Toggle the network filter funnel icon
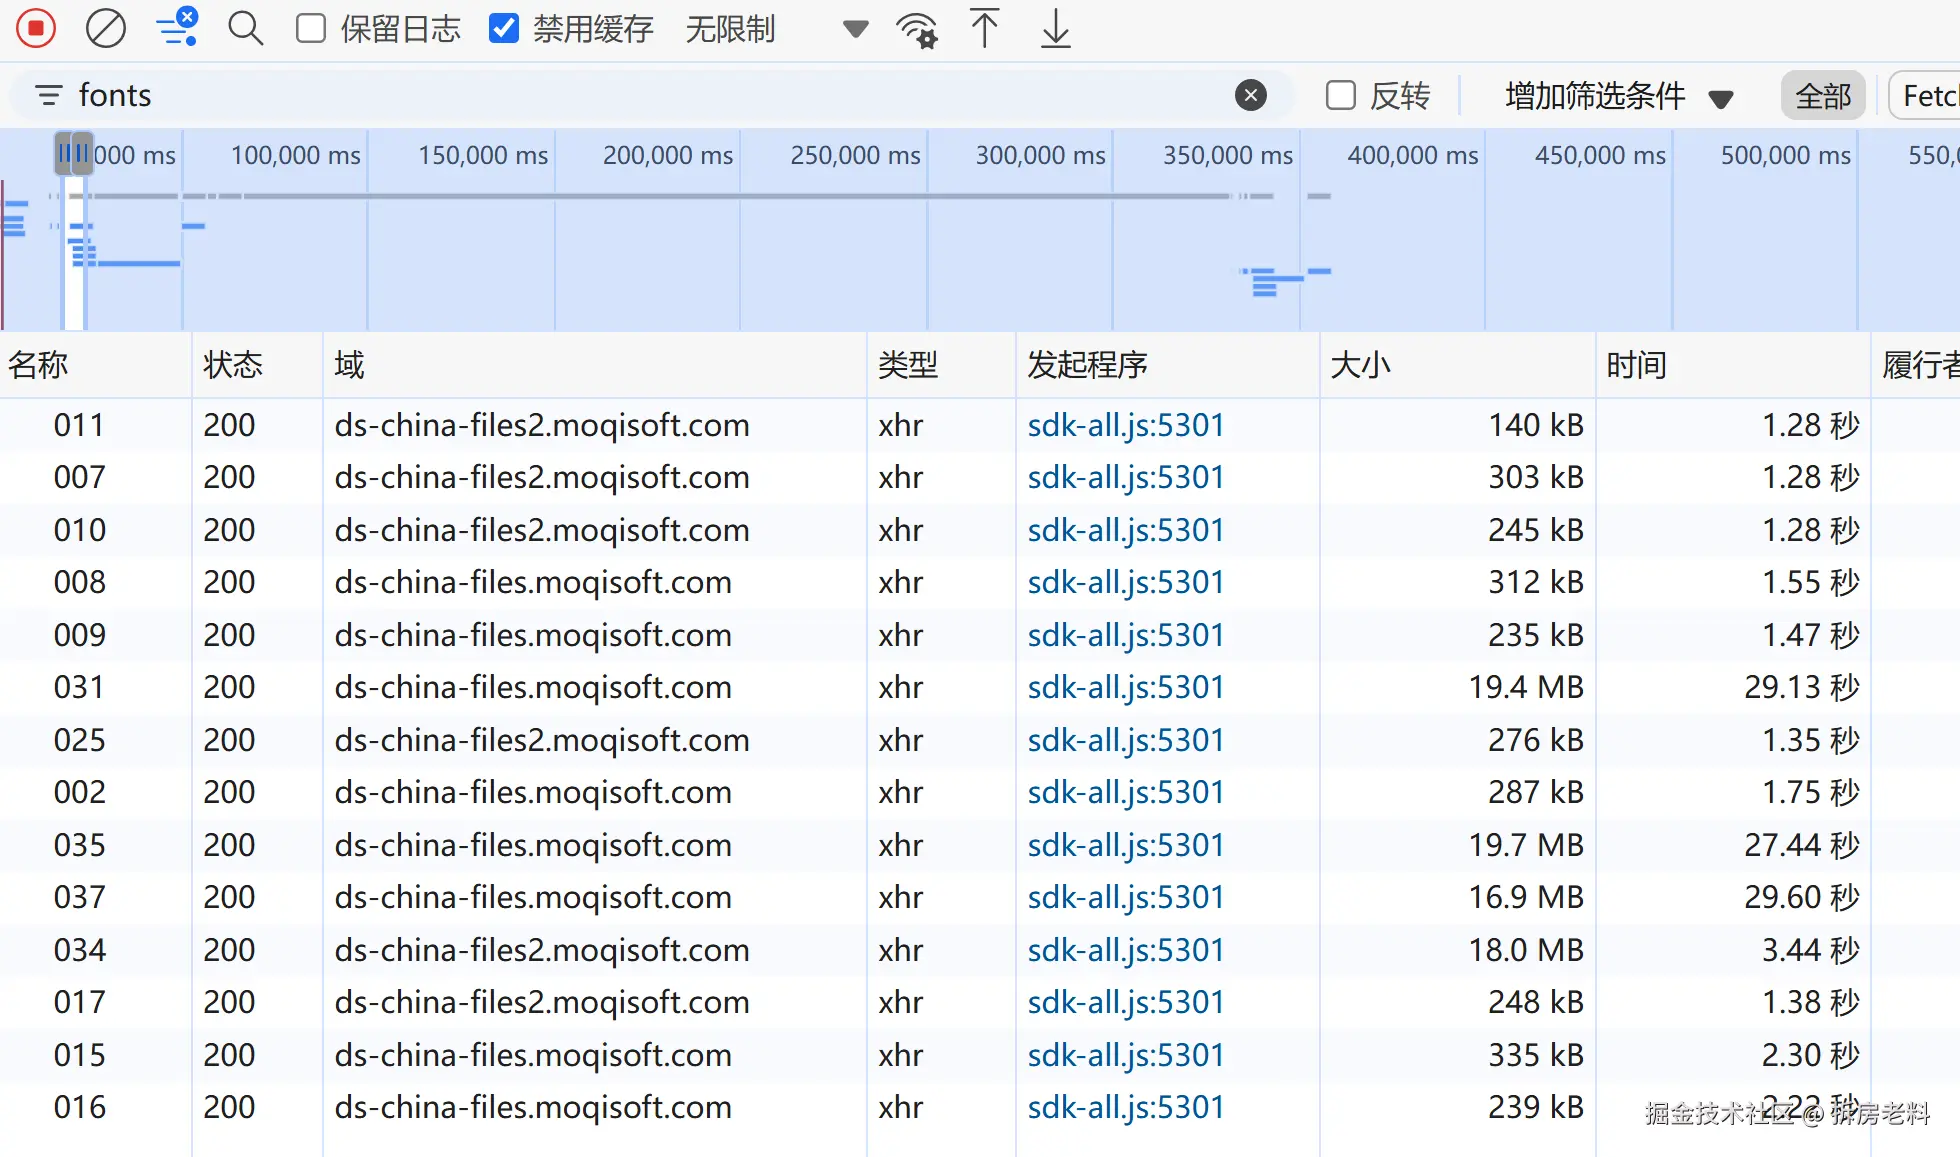The height and width of the screenshot is (1157, 1960). [x=177, y=28]
